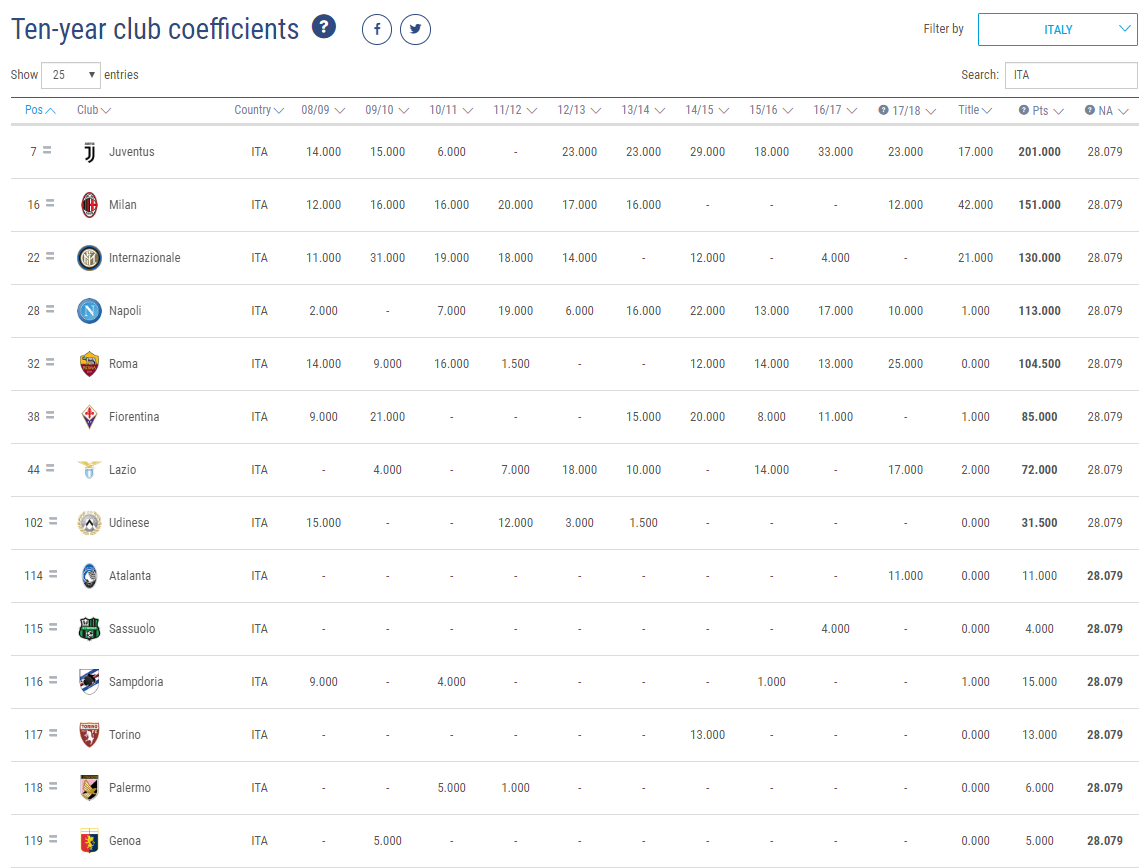Click the Torino club crest
This screenshot has width=1143, height=868.
coord(90,735)
